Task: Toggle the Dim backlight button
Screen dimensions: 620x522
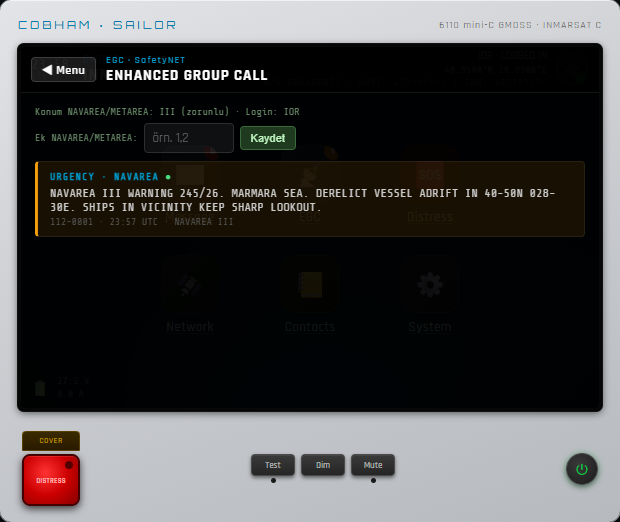Action: coord(323,465)
